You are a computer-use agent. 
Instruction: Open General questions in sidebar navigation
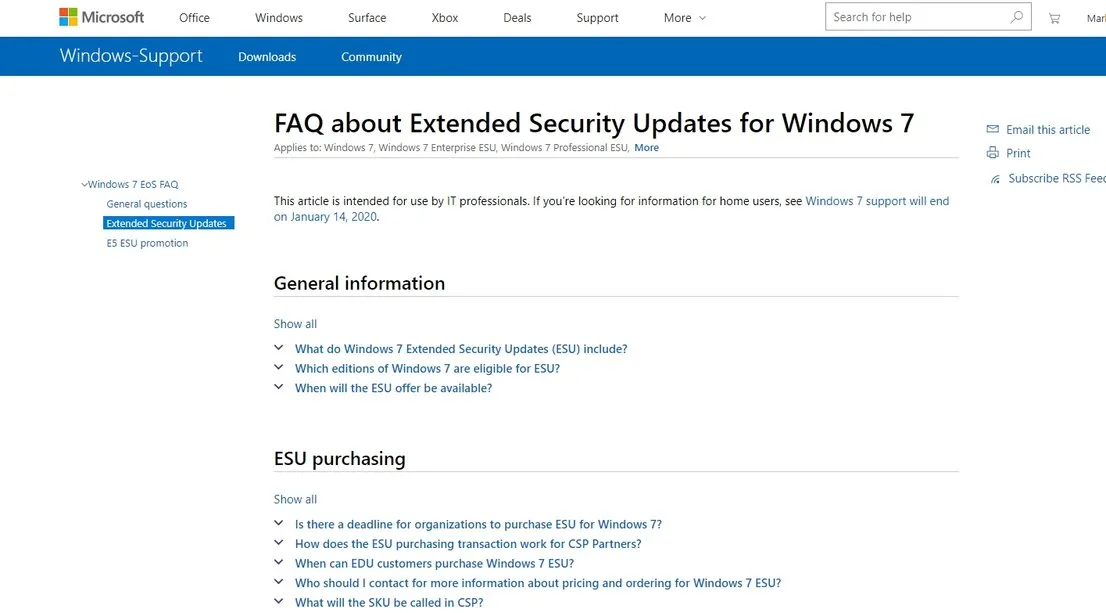[146, 203]
